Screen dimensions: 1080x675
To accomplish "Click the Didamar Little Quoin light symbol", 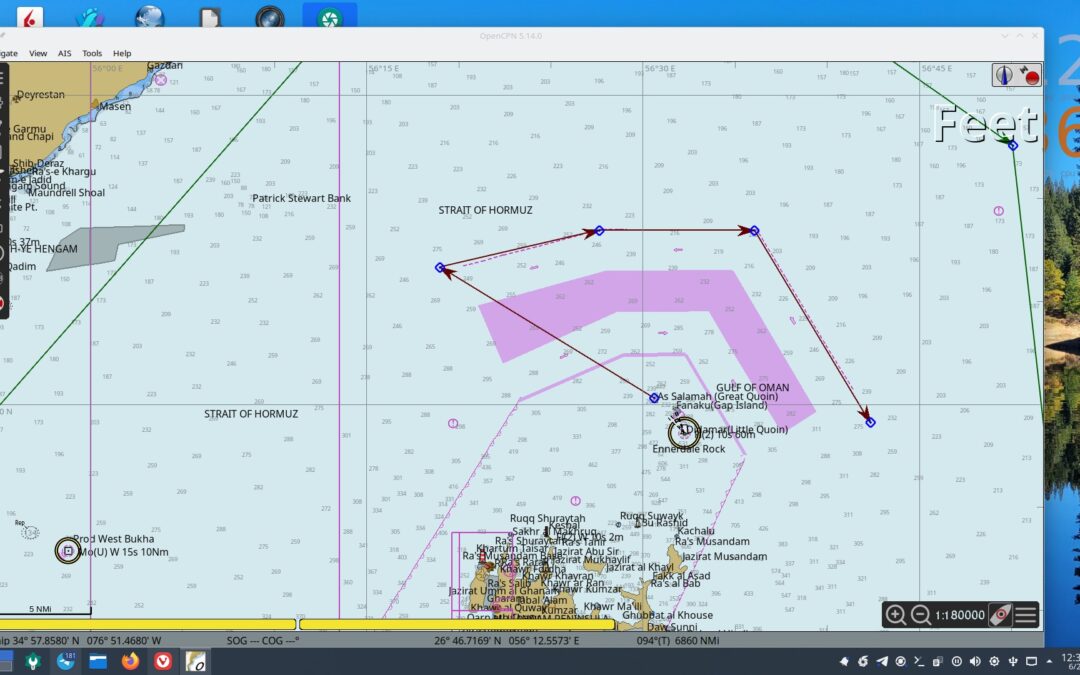I will pos(684,433).
